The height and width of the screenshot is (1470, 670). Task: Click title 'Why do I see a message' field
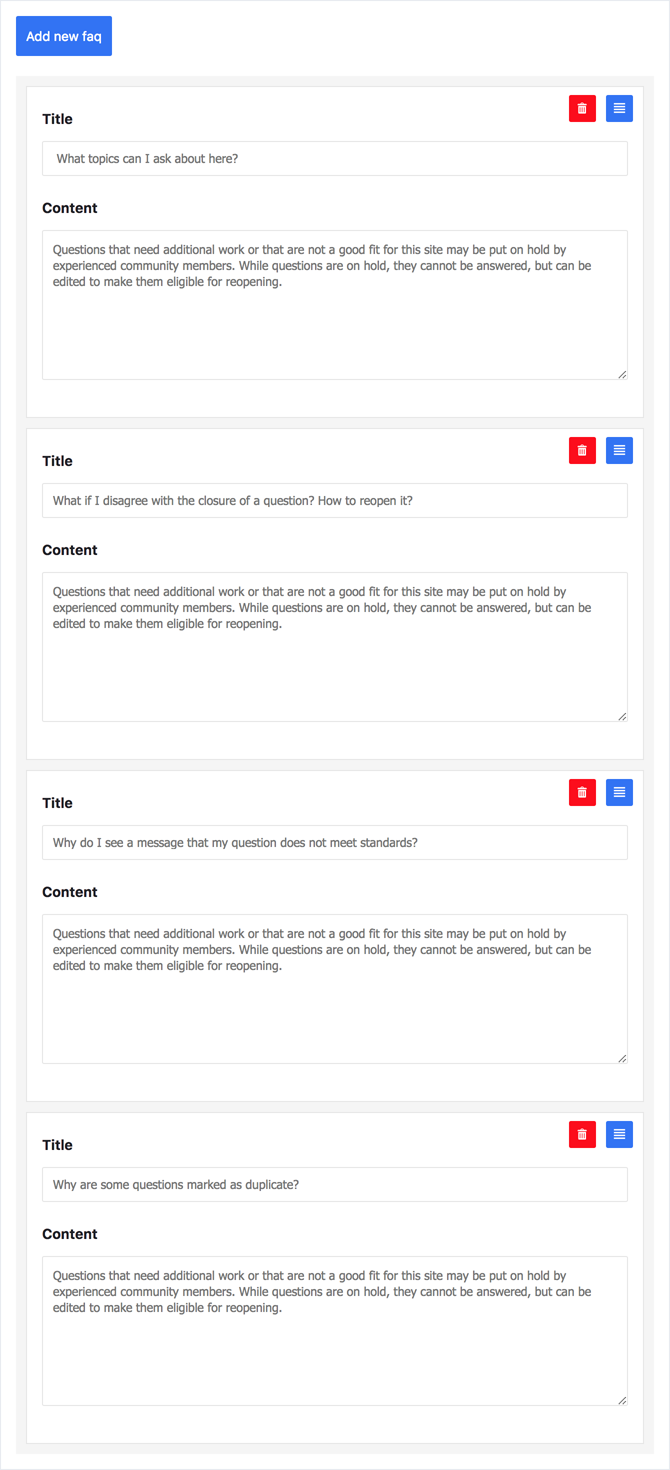click(335, 842)
